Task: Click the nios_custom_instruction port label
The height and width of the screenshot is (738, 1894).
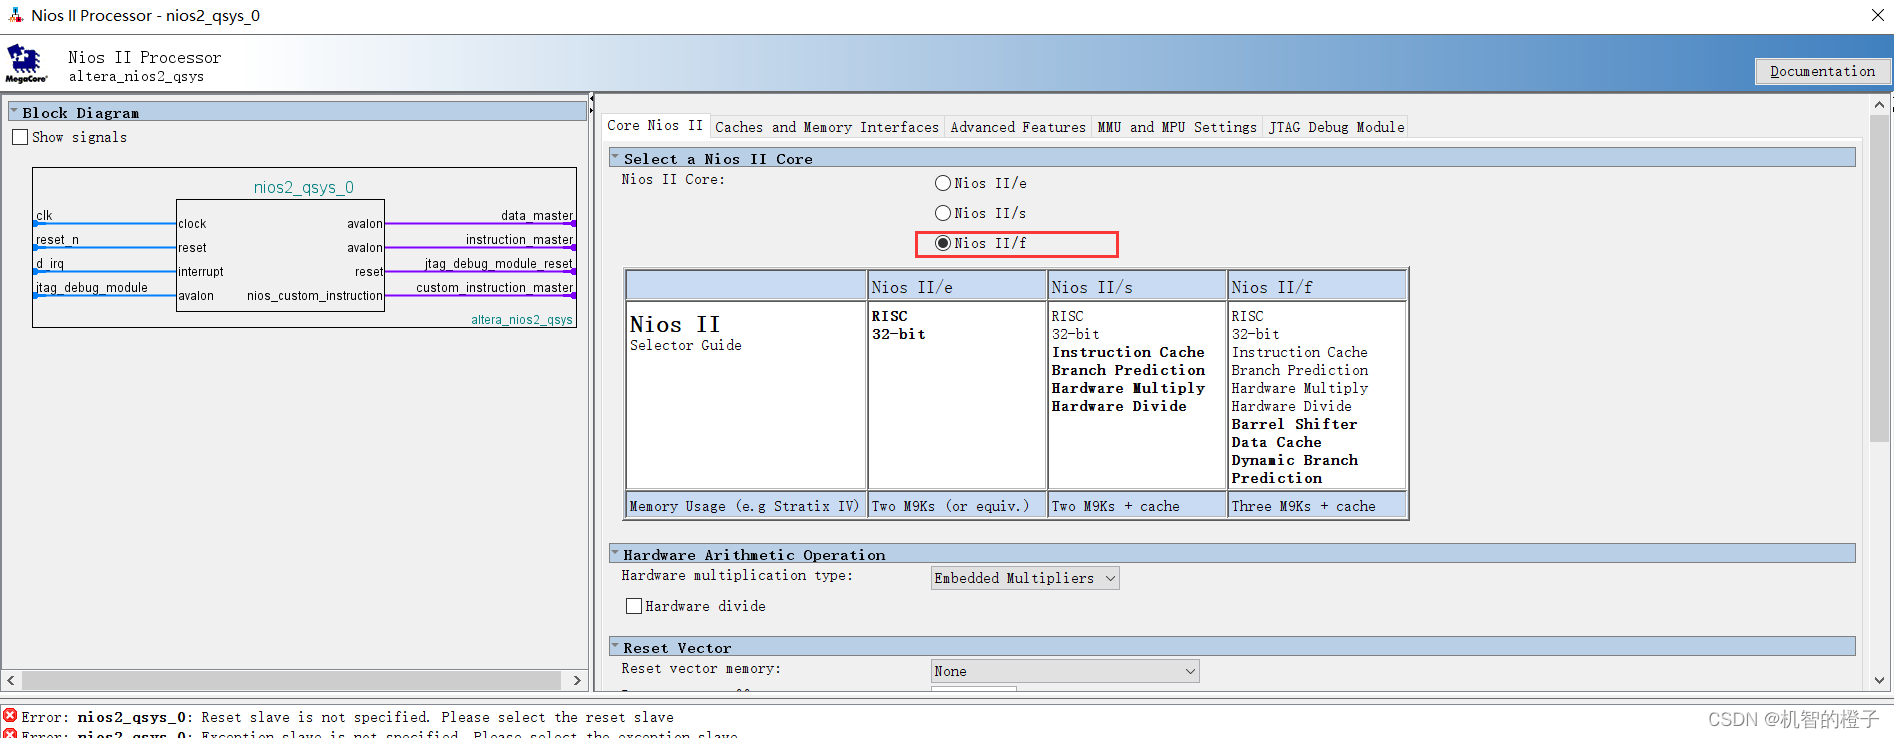Action: (314, 296)
